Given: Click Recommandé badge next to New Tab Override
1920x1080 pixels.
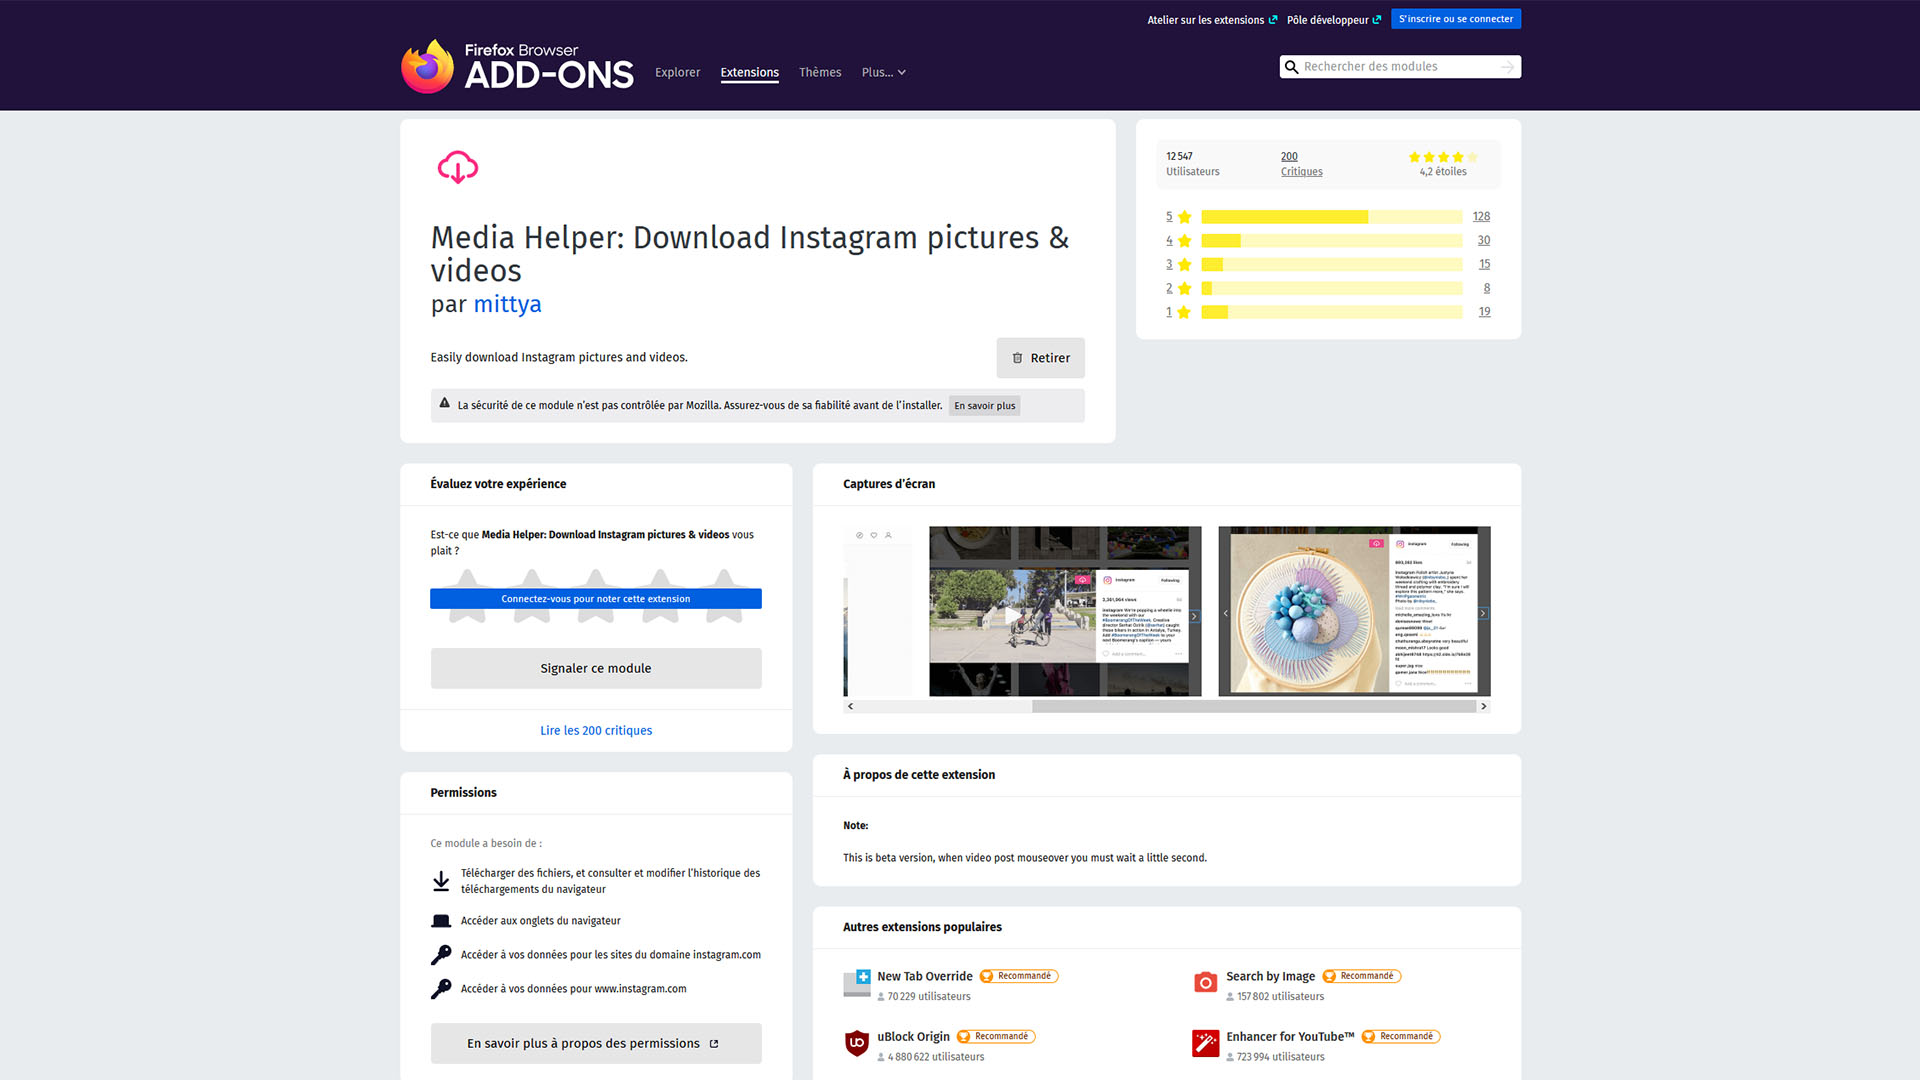Looking at the screenshot, I should [1019, 977].
